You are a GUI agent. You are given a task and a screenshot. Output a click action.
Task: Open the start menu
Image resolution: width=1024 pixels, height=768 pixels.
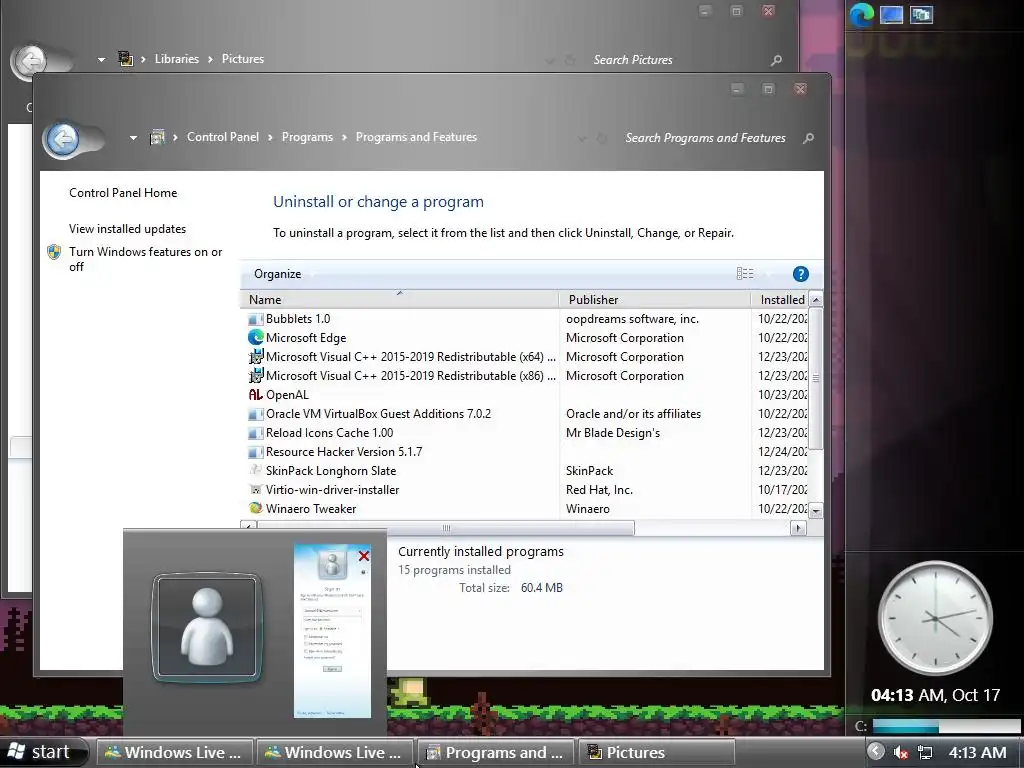click(x=43, y=752)
